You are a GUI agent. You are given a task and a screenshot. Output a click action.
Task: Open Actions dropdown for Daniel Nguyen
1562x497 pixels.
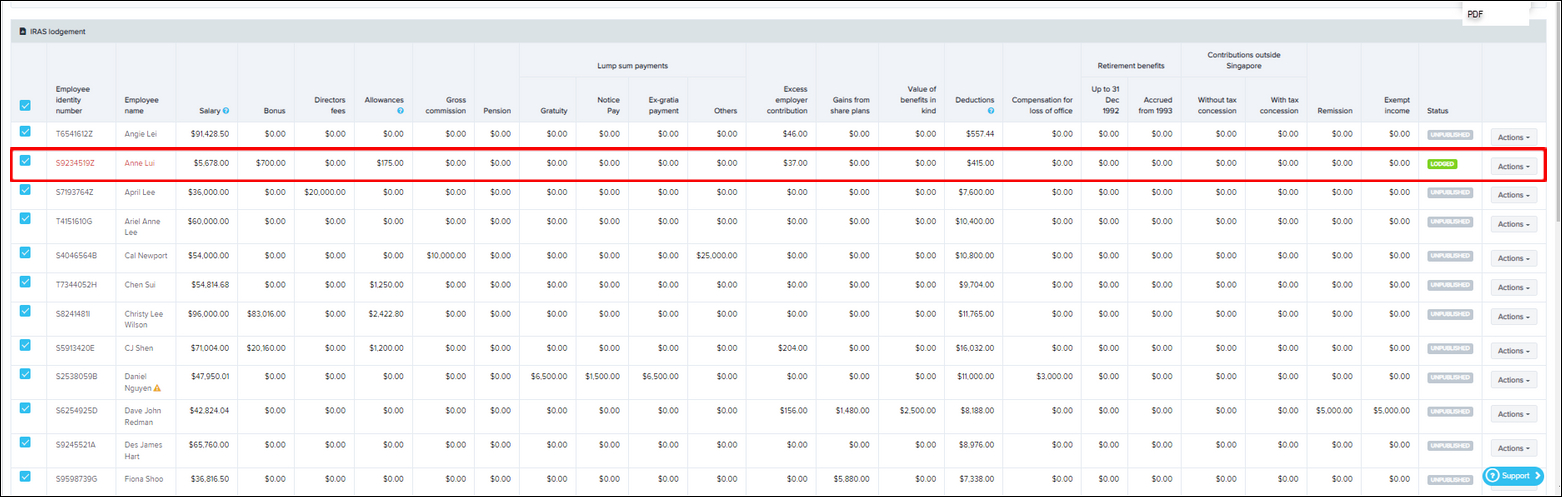(x=1513, y=378)
